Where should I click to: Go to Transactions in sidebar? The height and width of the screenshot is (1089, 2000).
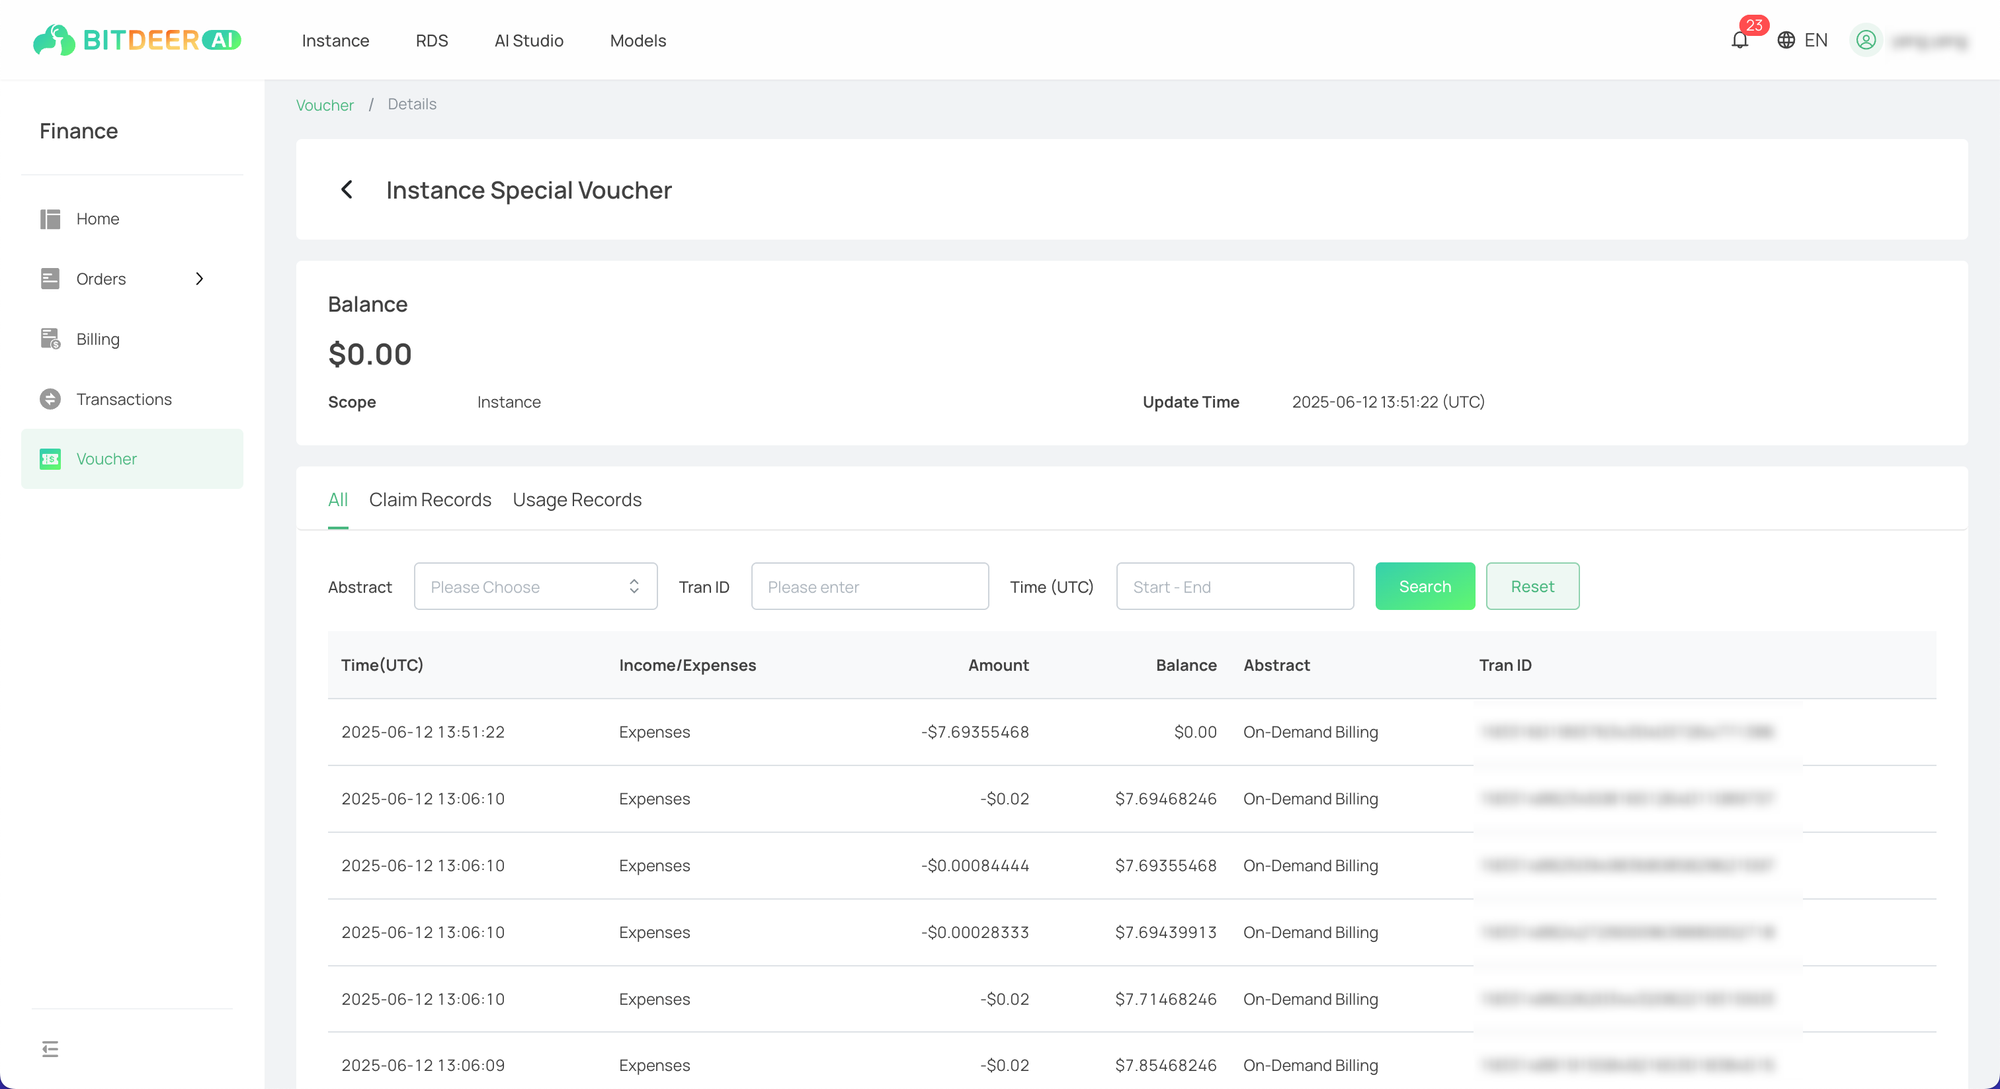click(x=123, y=399)
